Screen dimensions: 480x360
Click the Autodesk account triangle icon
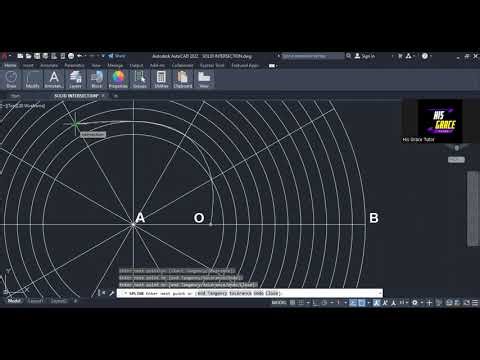pos(408,56)
